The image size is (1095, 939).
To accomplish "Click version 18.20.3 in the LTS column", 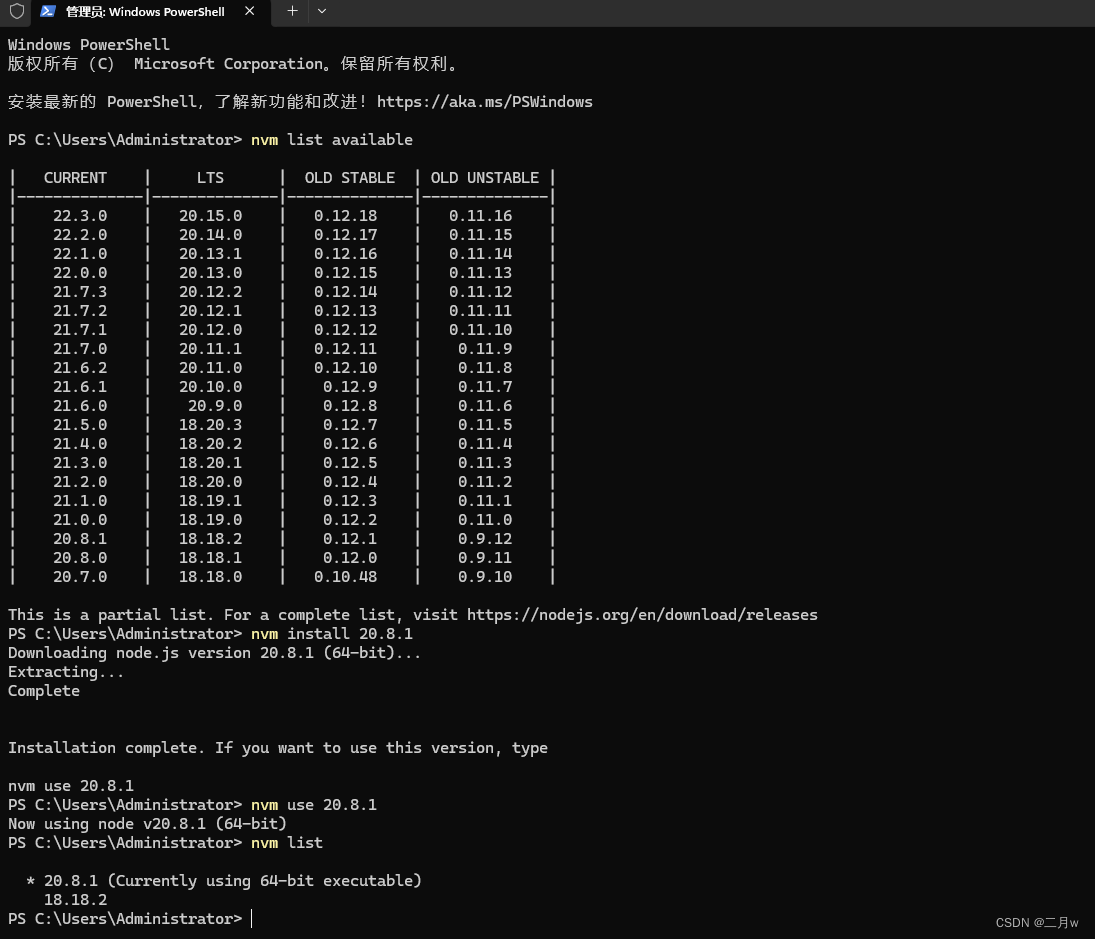I will pos(210,425).
